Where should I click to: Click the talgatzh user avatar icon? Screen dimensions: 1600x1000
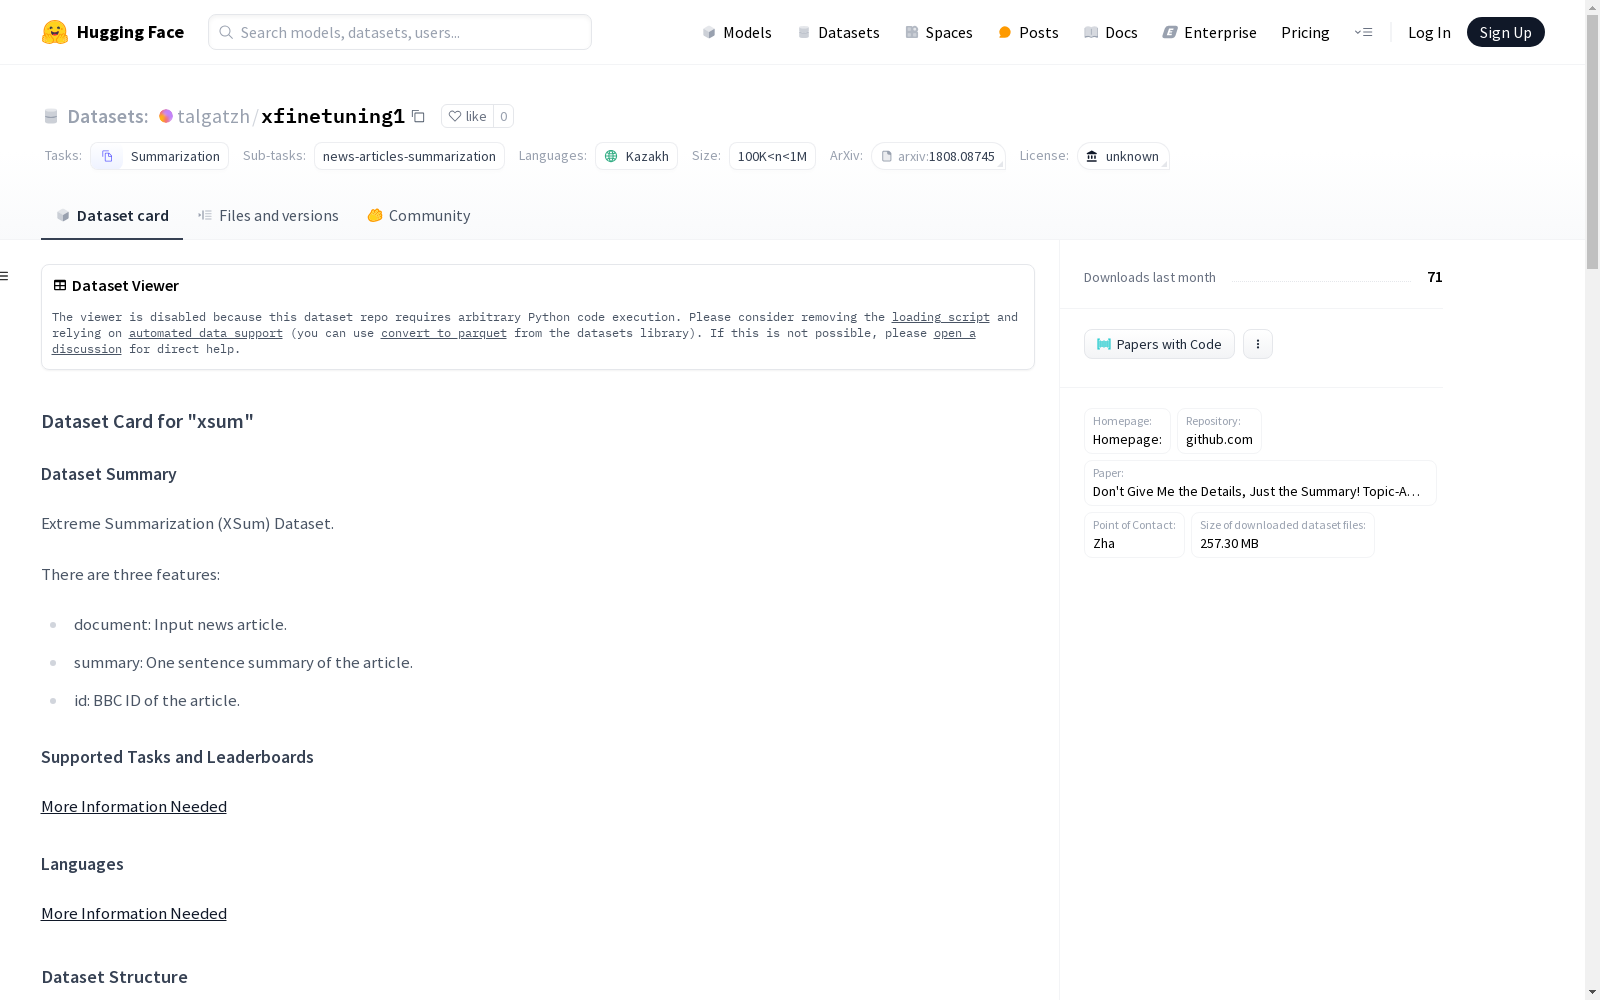(x=166, y=116)
